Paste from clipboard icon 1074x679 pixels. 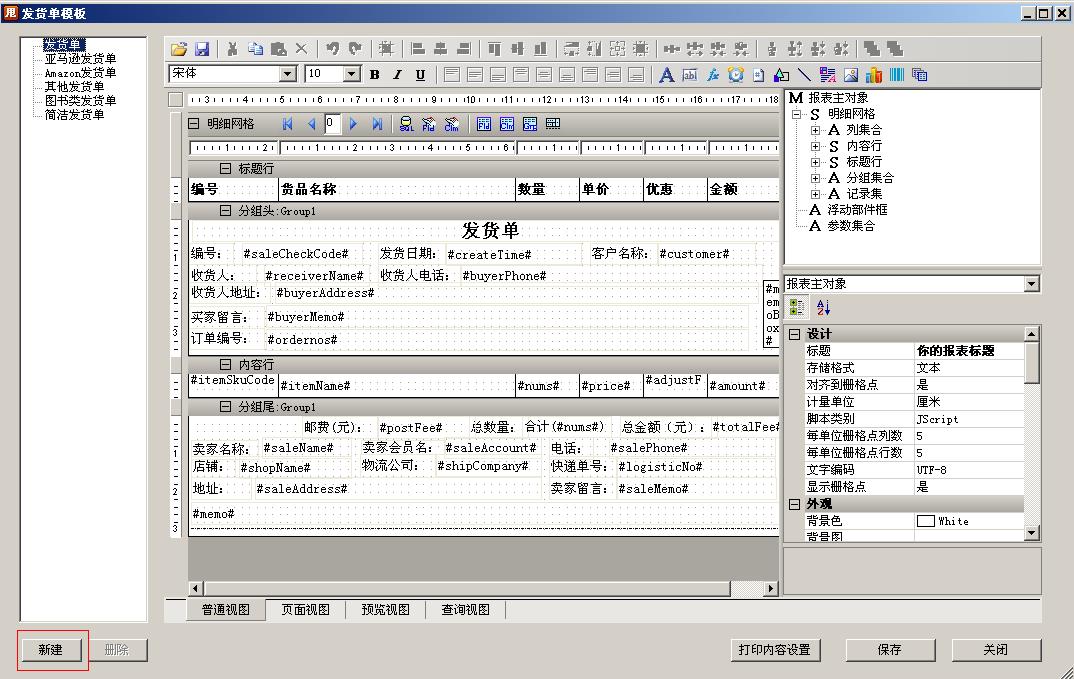pyautogui.click(x=278, y=49)
